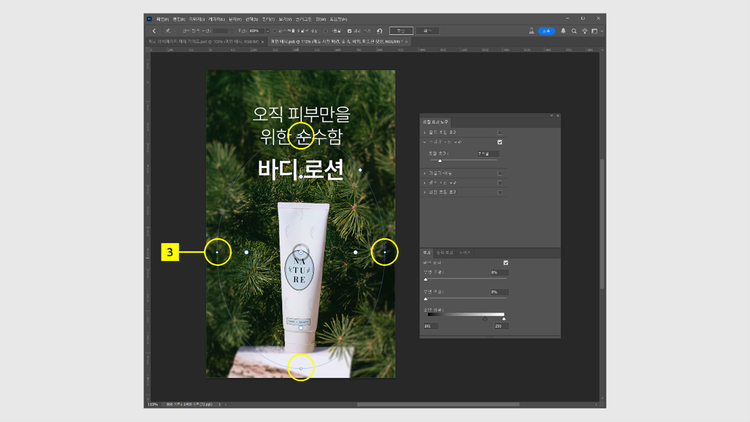Click the right ellipse handle of iris blur

click(385, 252)
